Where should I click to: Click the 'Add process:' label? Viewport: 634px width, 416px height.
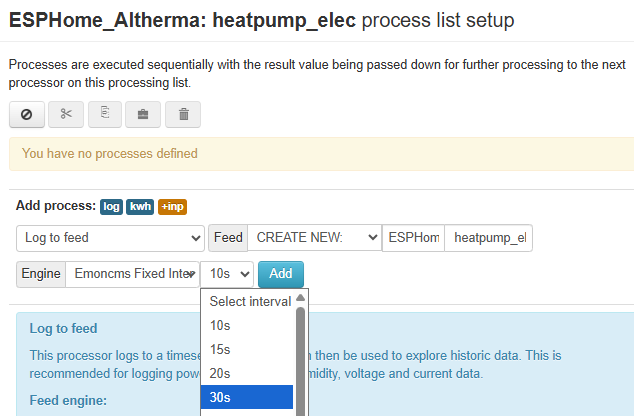click(56, 206)
